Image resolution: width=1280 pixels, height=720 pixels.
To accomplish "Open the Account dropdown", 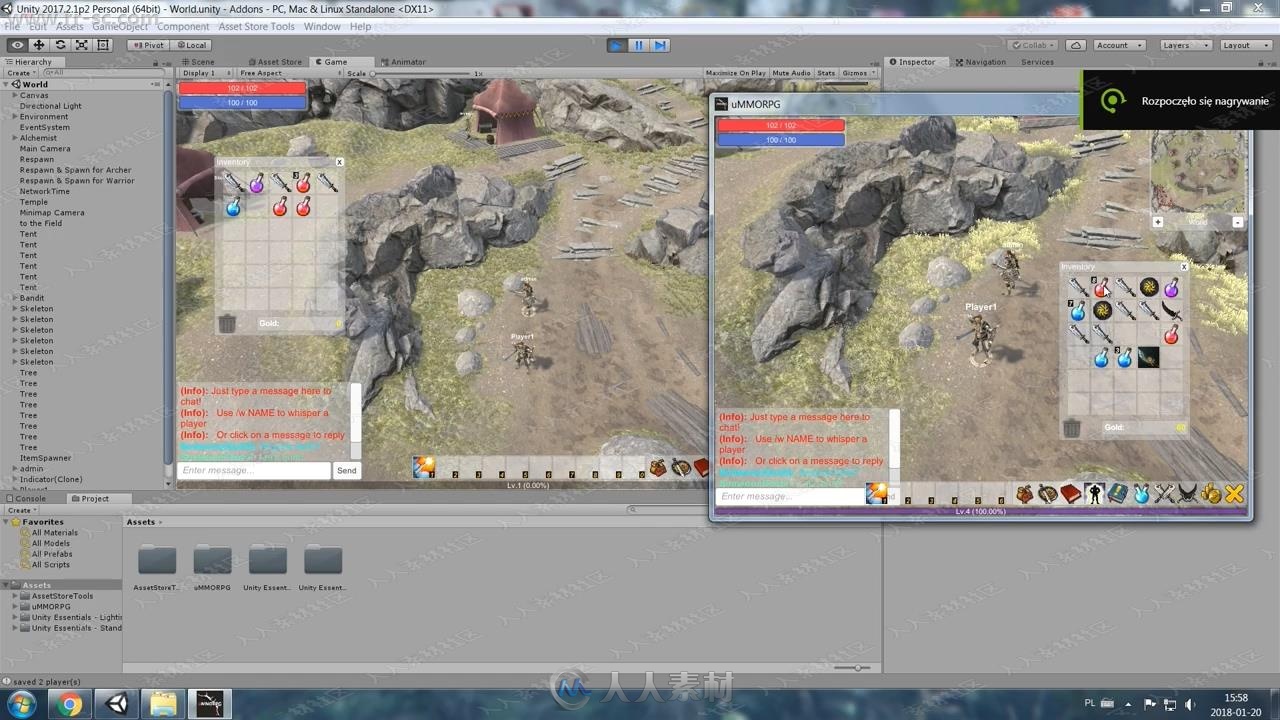I will pyautogui.click(x=1117, y=45).
